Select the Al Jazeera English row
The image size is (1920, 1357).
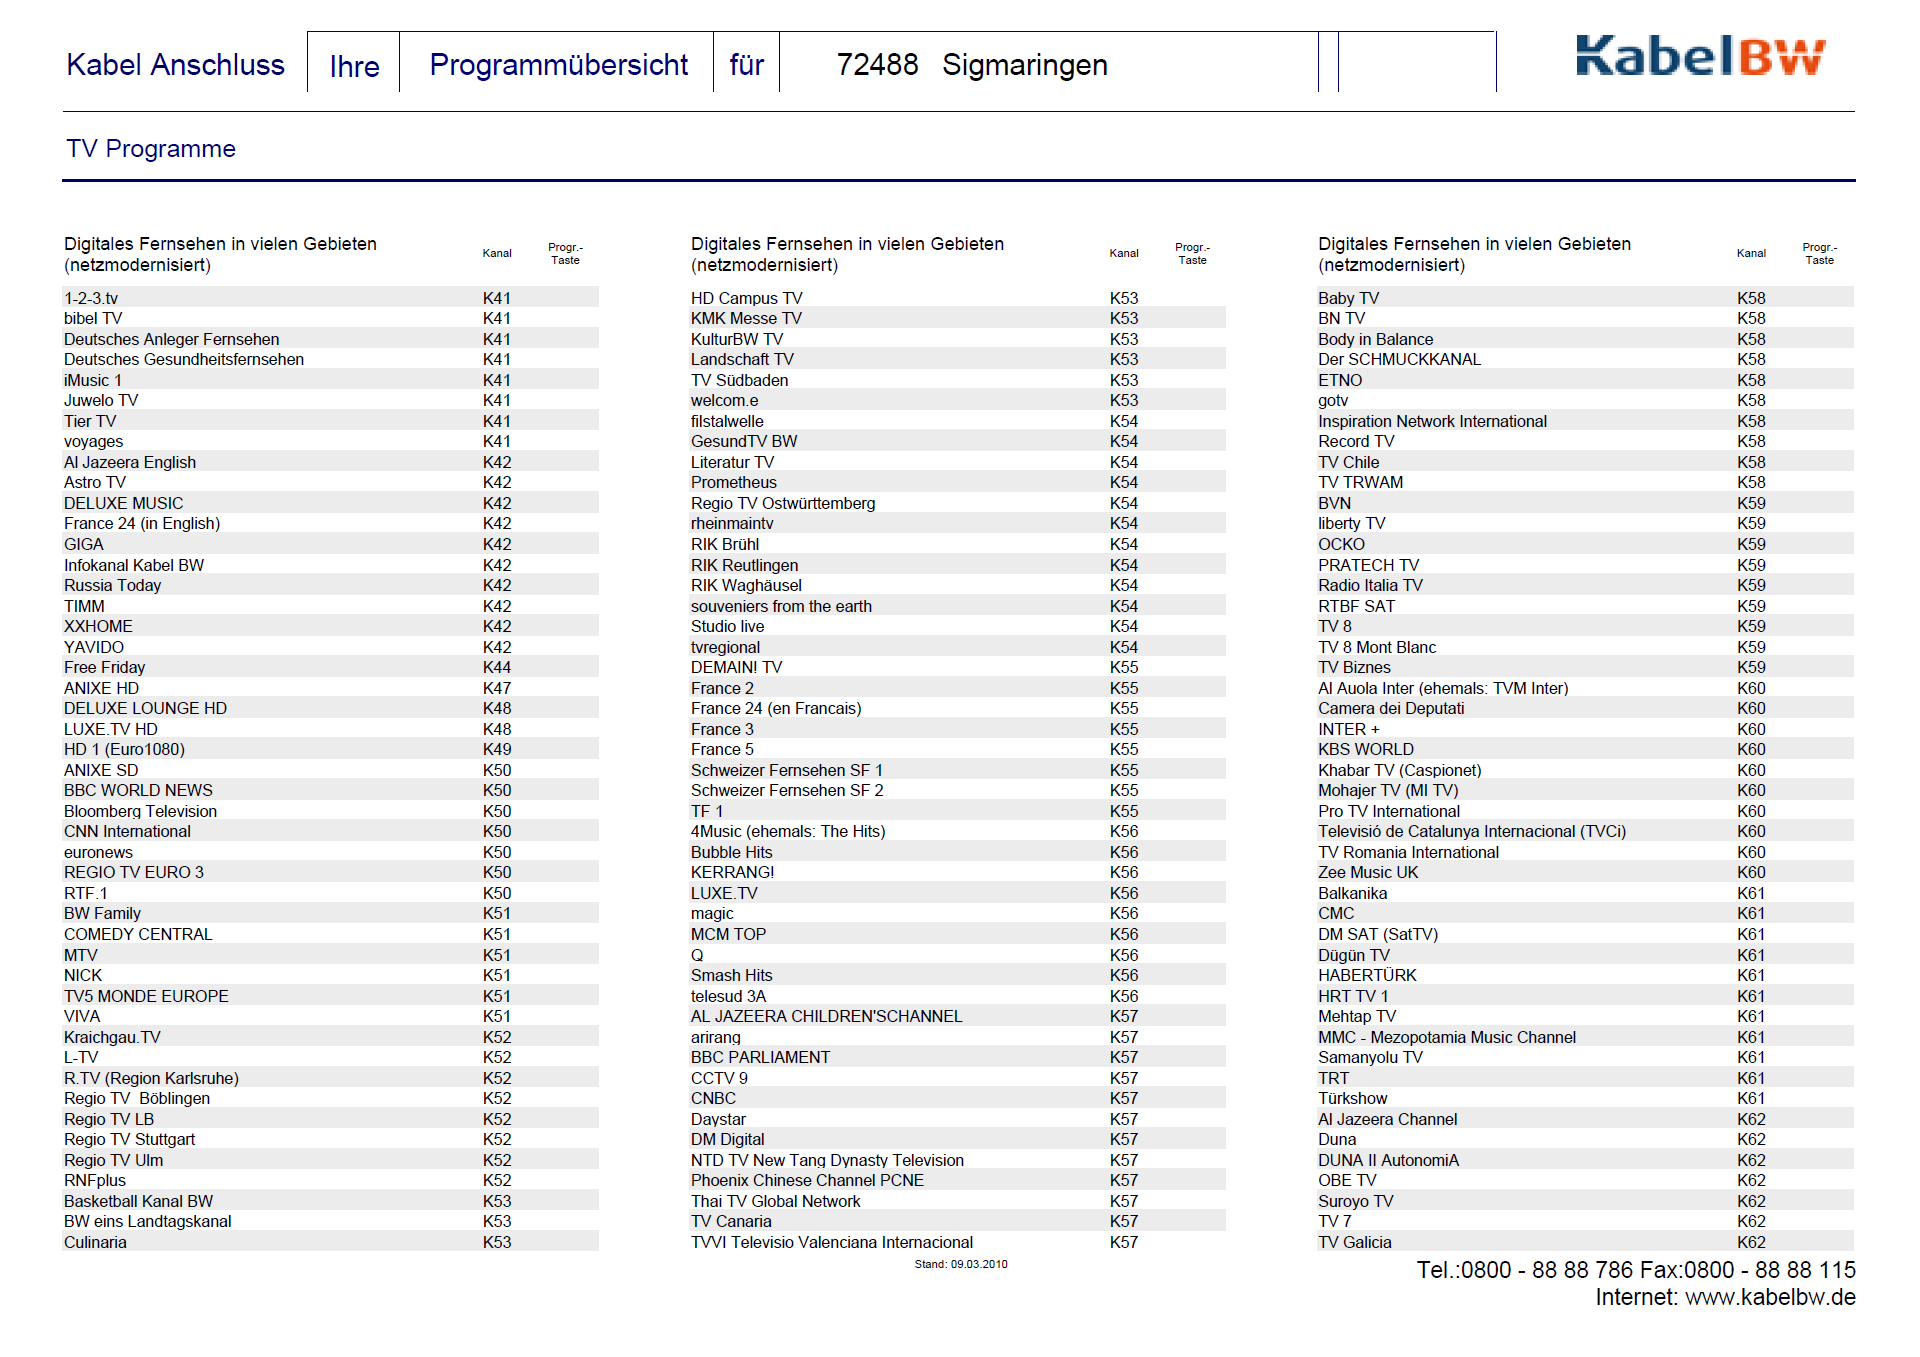pyautogui.click(x=130, y=462)
